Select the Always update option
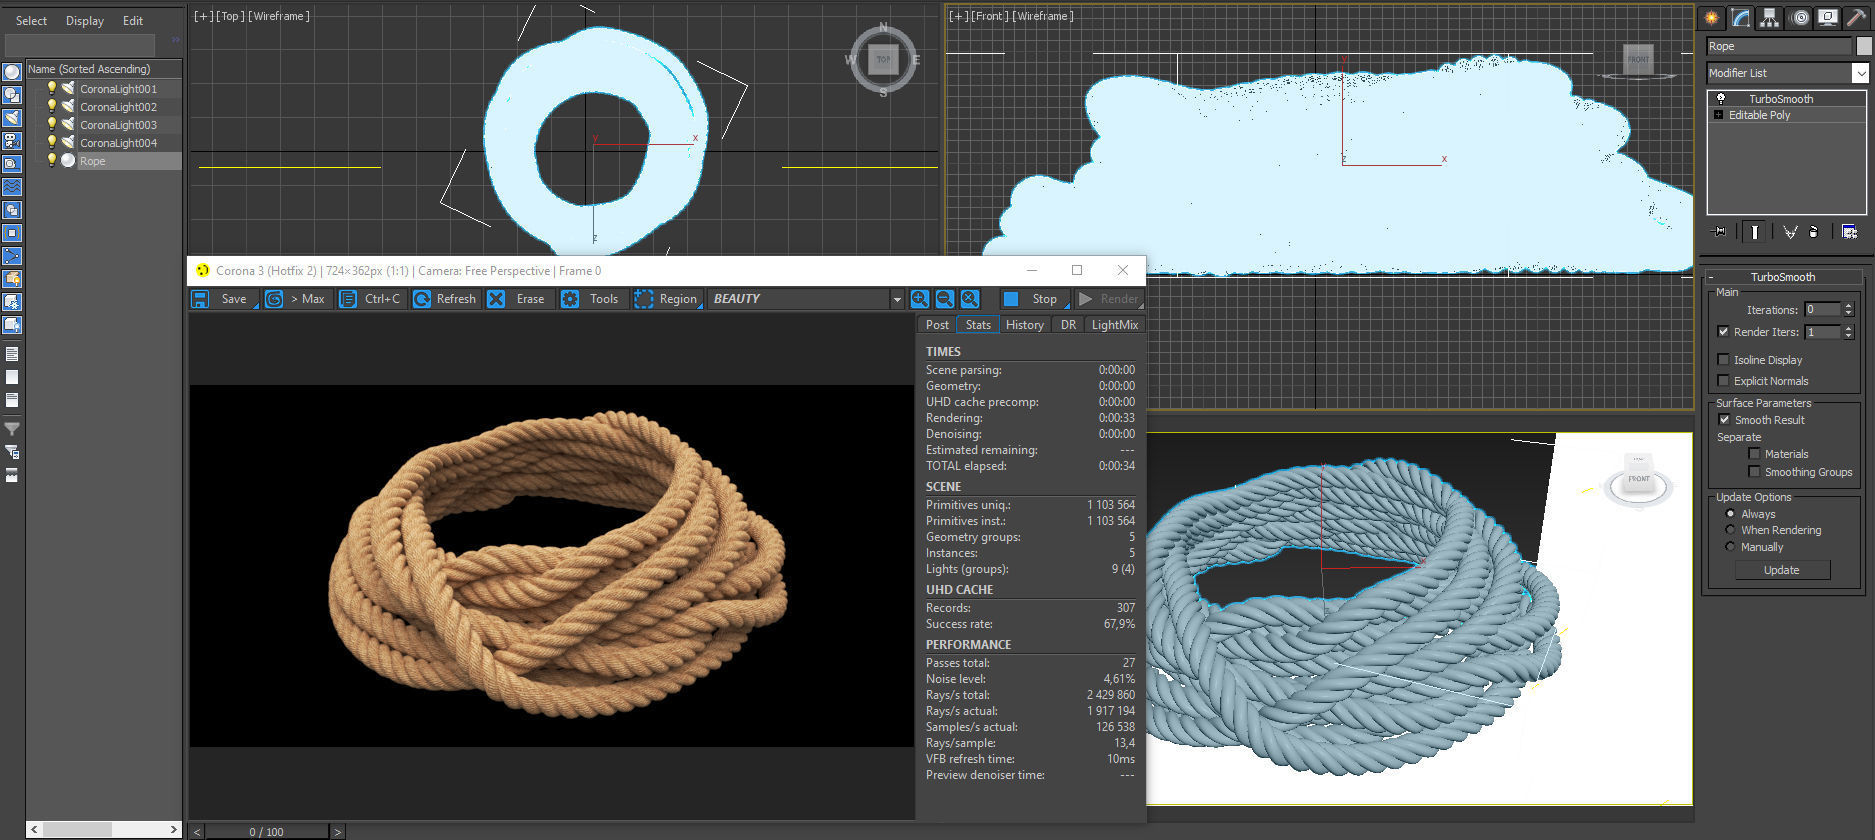The image size is (1875, 840). point(1731,513)
